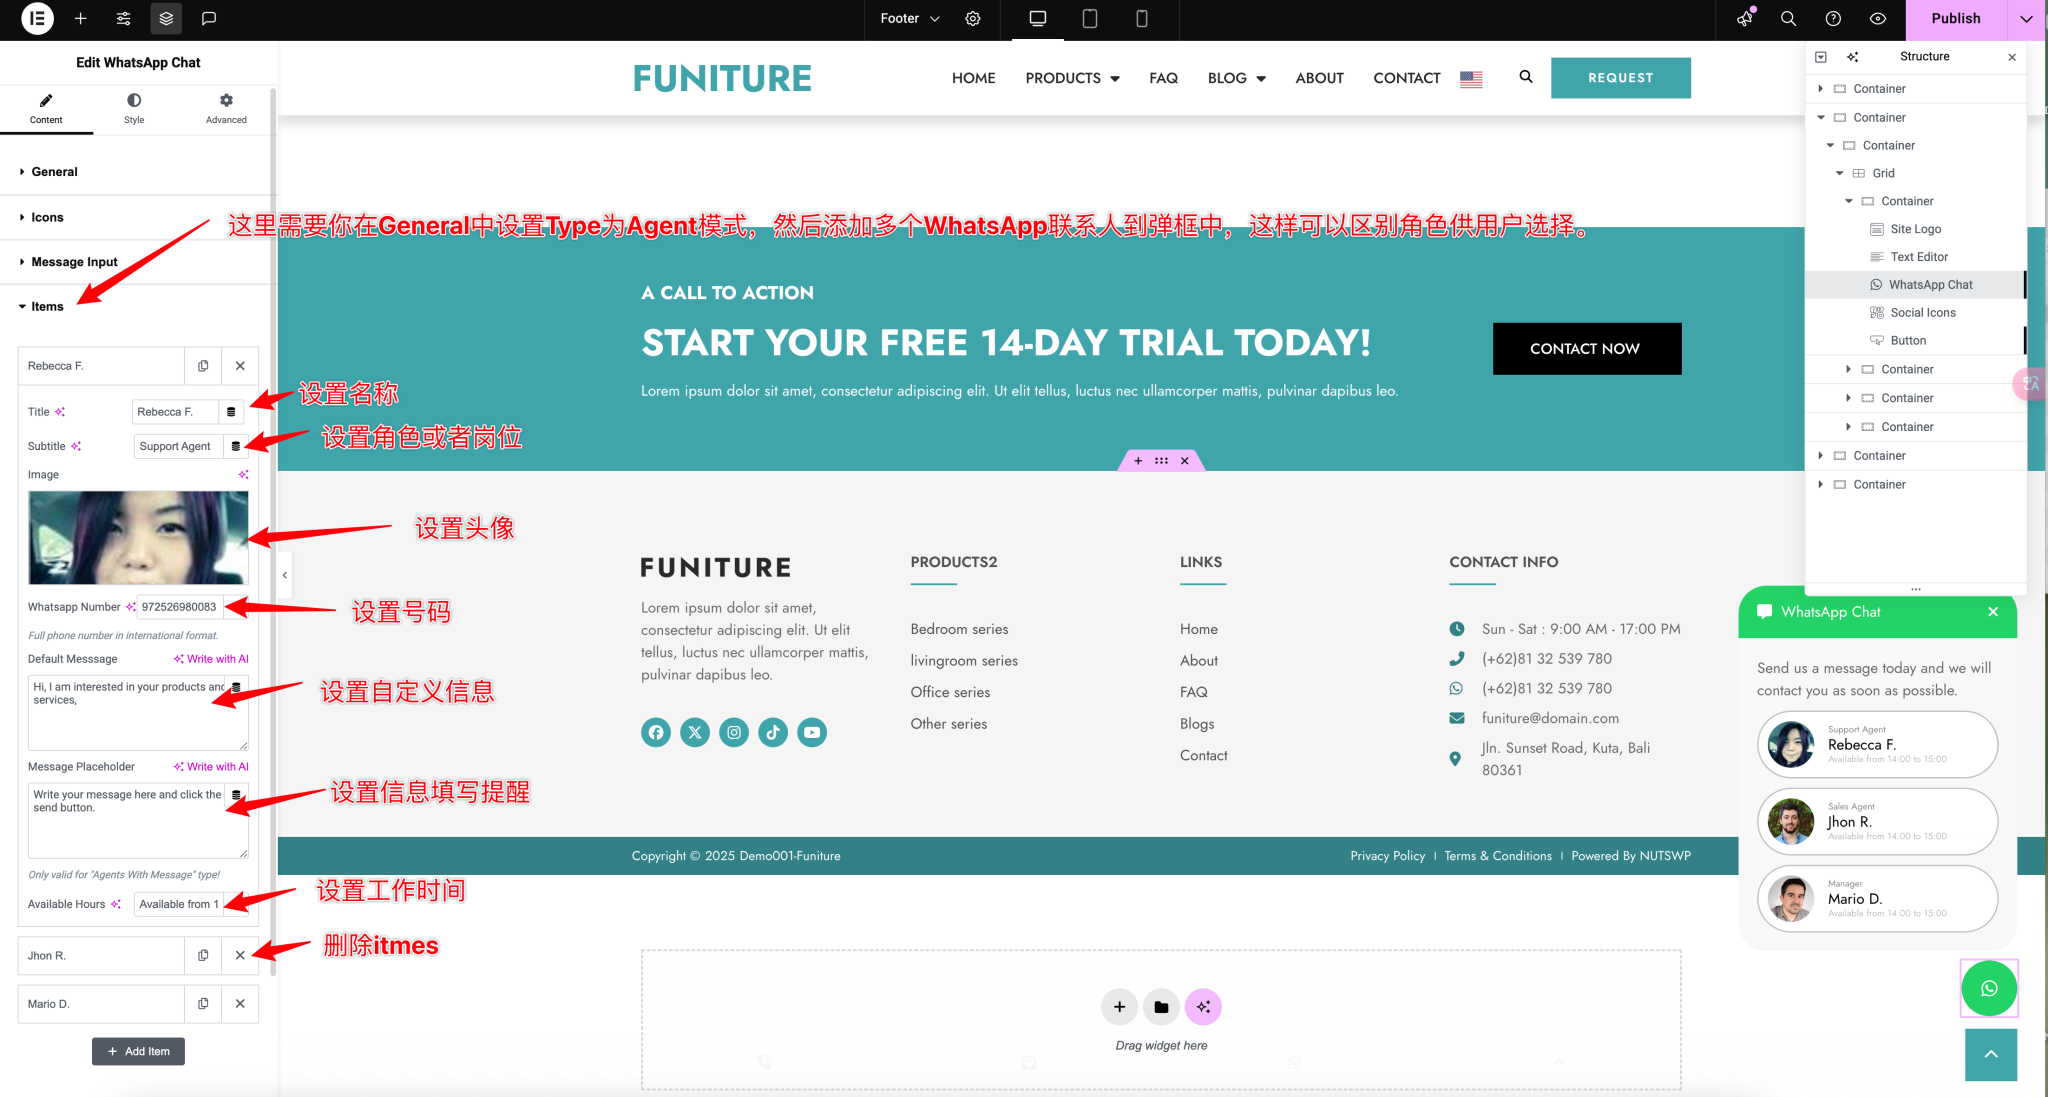The width and height of the screenshot is (2048, 1097).
Task: Switch to the Style tab
Action: [134, 108]
